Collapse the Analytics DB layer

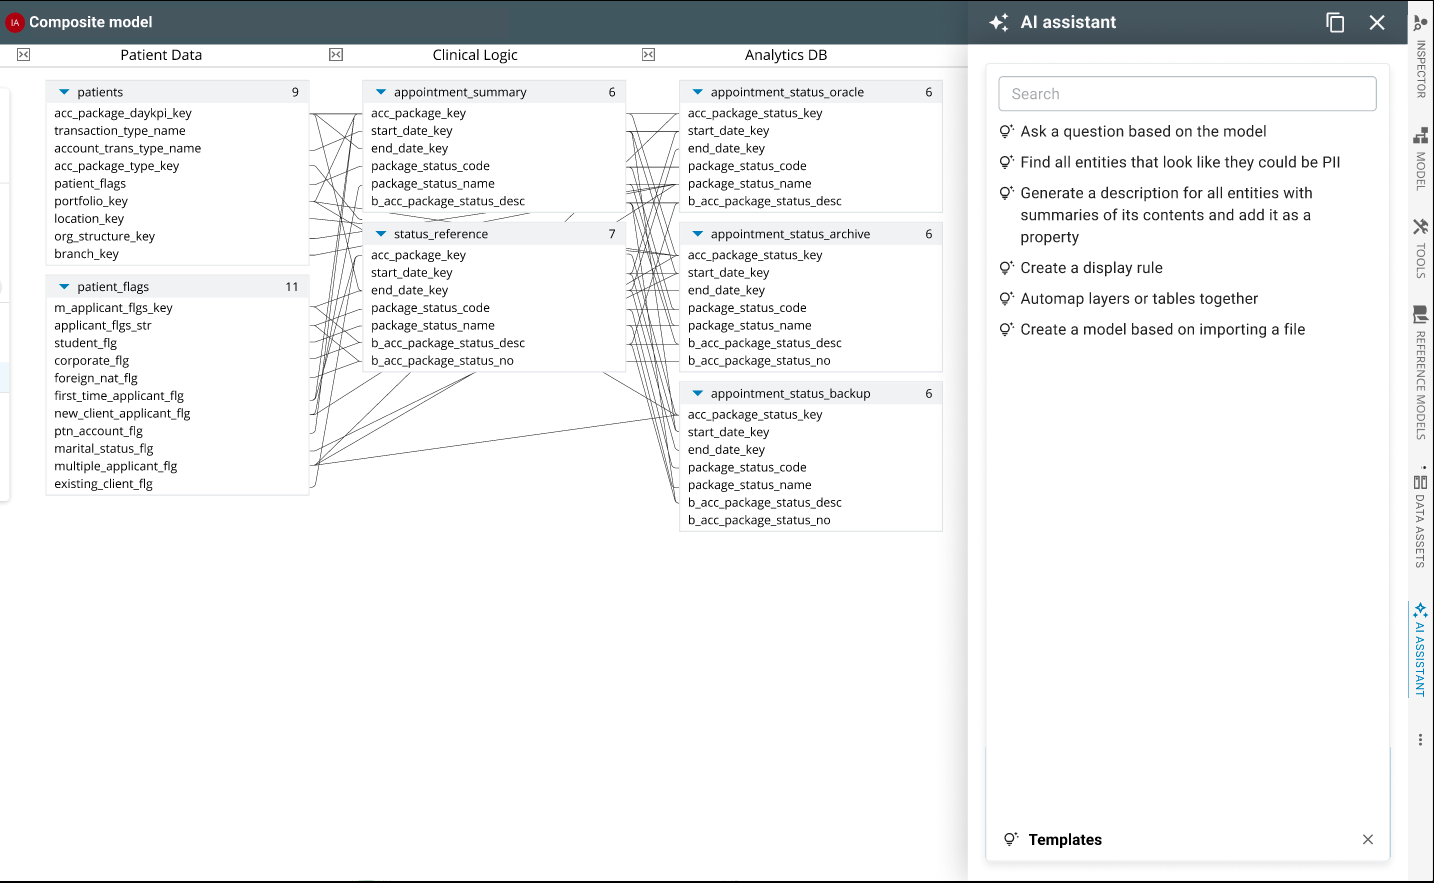click(x=649, y=55)
